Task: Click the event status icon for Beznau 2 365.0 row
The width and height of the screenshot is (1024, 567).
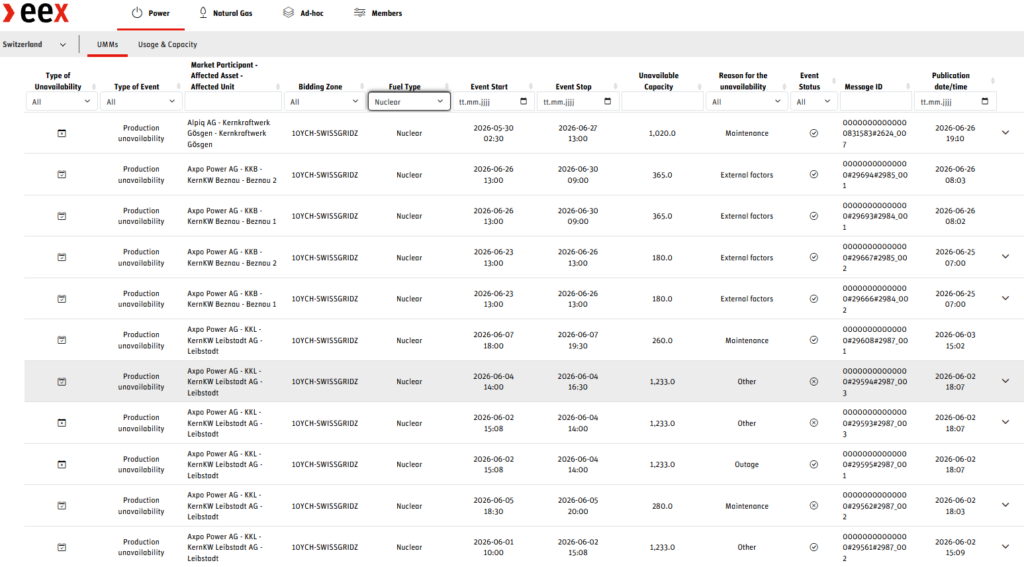Action: [x=814, y=174]
